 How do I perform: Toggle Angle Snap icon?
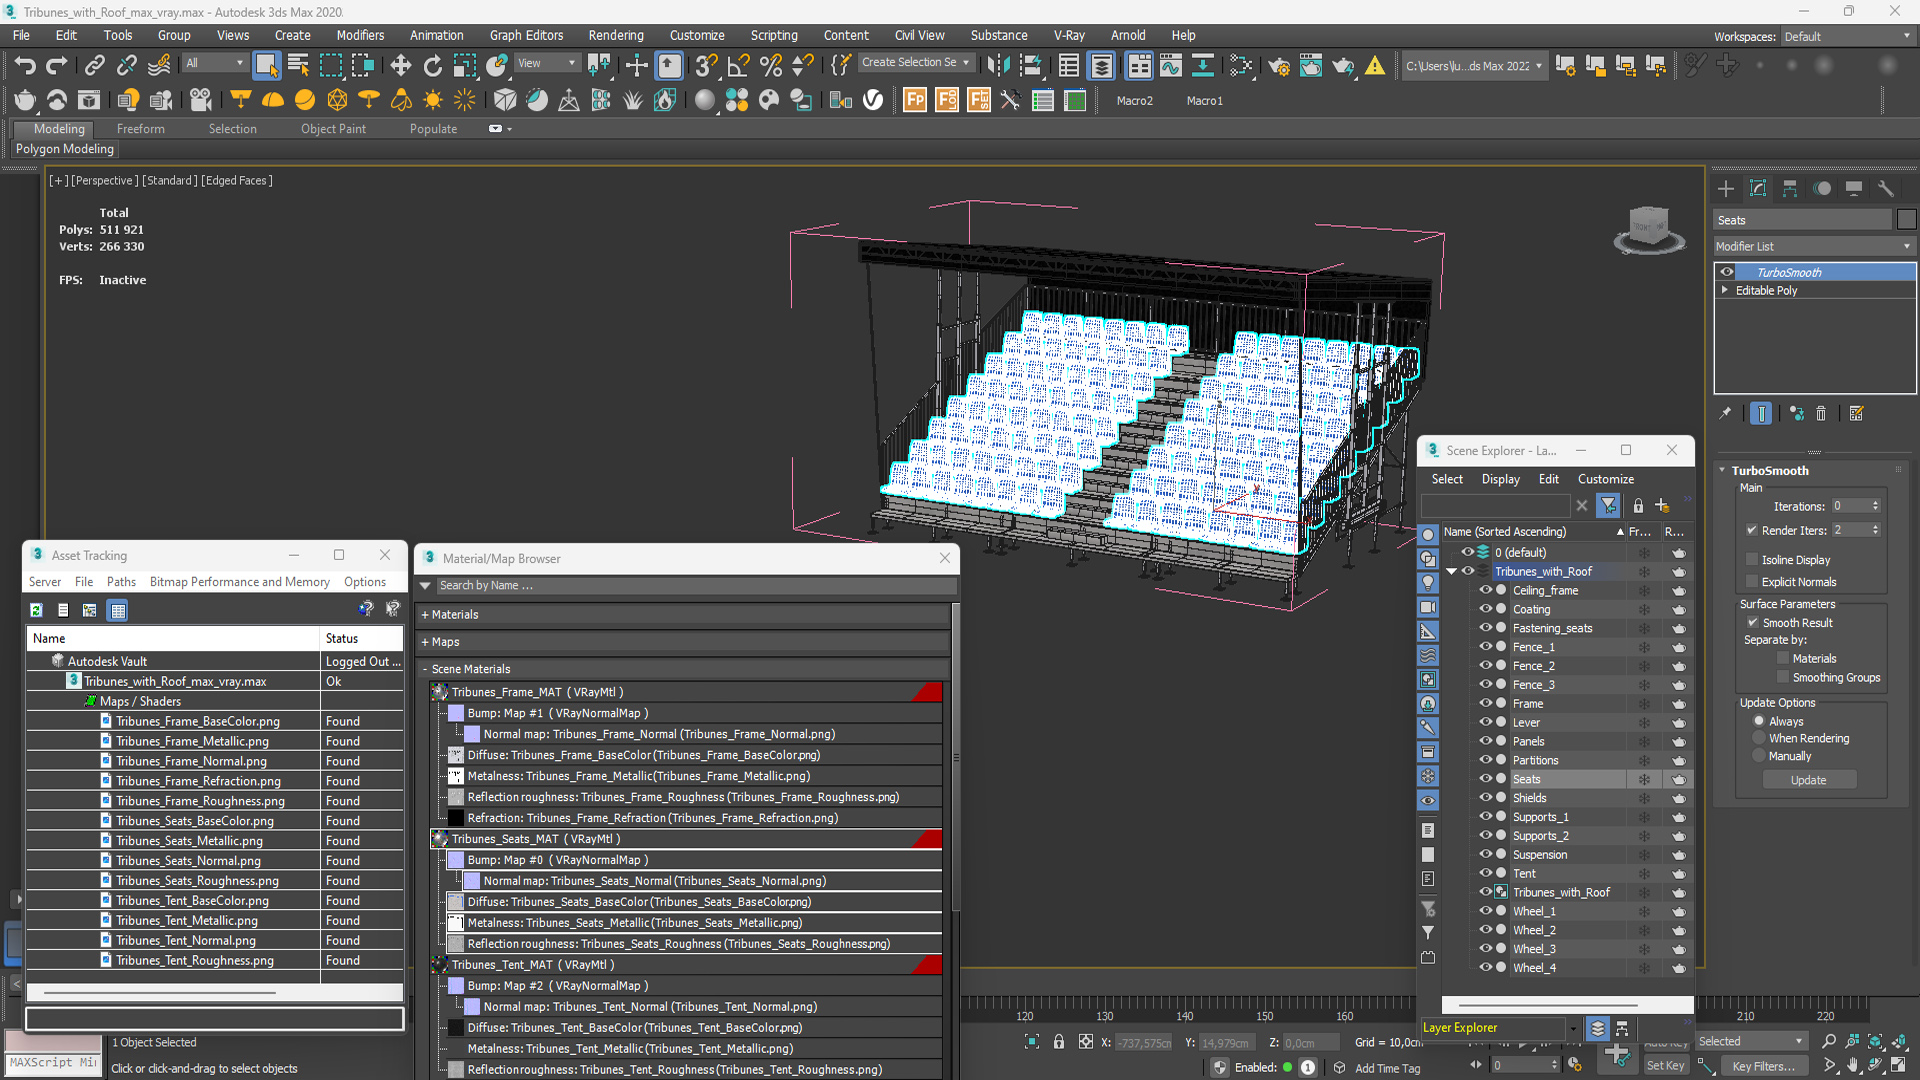click(739, 66)
